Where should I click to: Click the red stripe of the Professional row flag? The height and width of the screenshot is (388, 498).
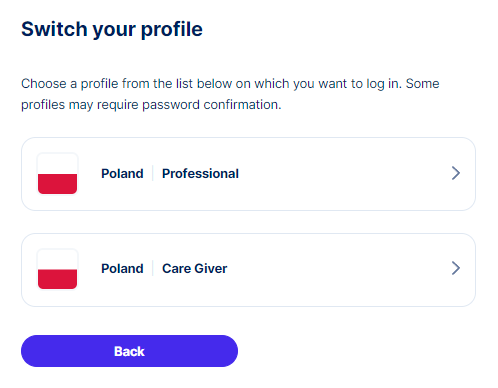[57, 184]
